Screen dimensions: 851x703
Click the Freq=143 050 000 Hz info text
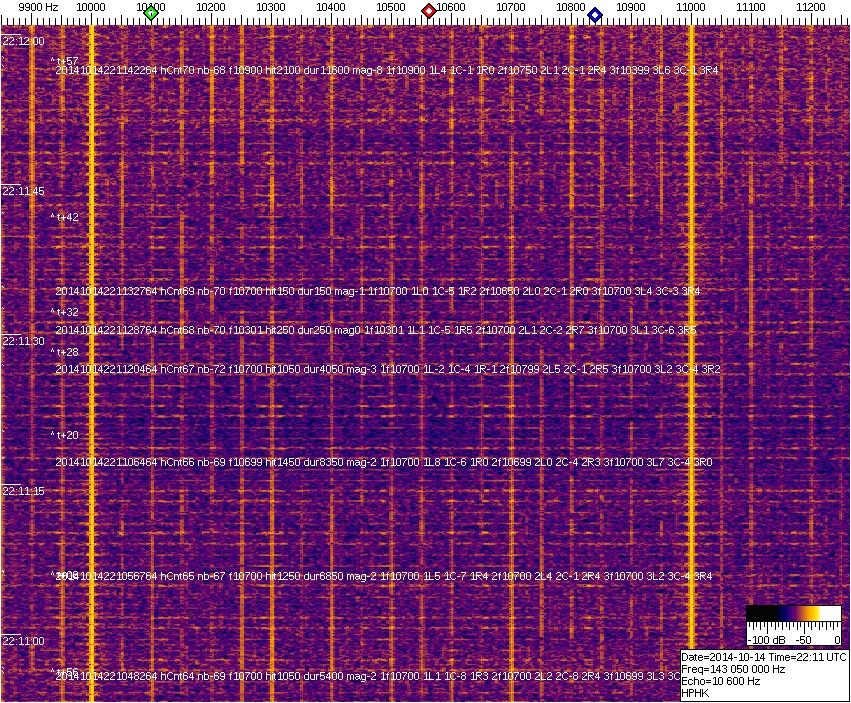[x=732, y=669]
